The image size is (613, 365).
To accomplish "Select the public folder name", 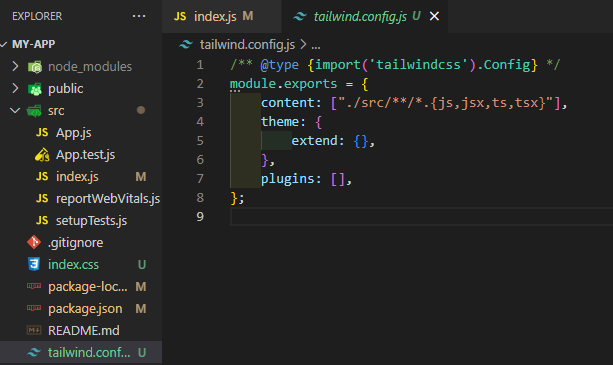I will [x=65, y=89].
